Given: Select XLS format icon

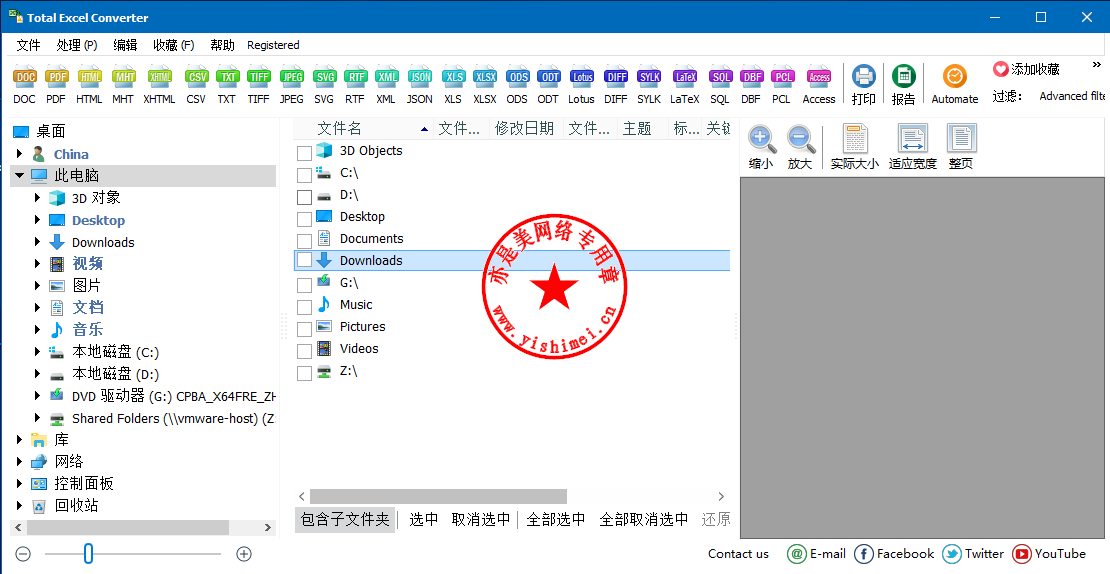Looking at the screenshot, I should tap(453, 85).
